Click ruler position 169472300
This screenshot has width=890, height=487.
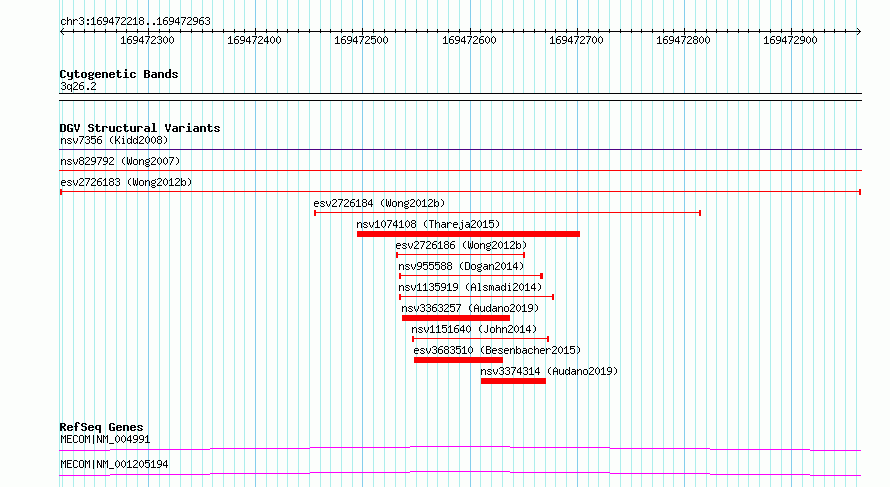click(x=148, y=40)
